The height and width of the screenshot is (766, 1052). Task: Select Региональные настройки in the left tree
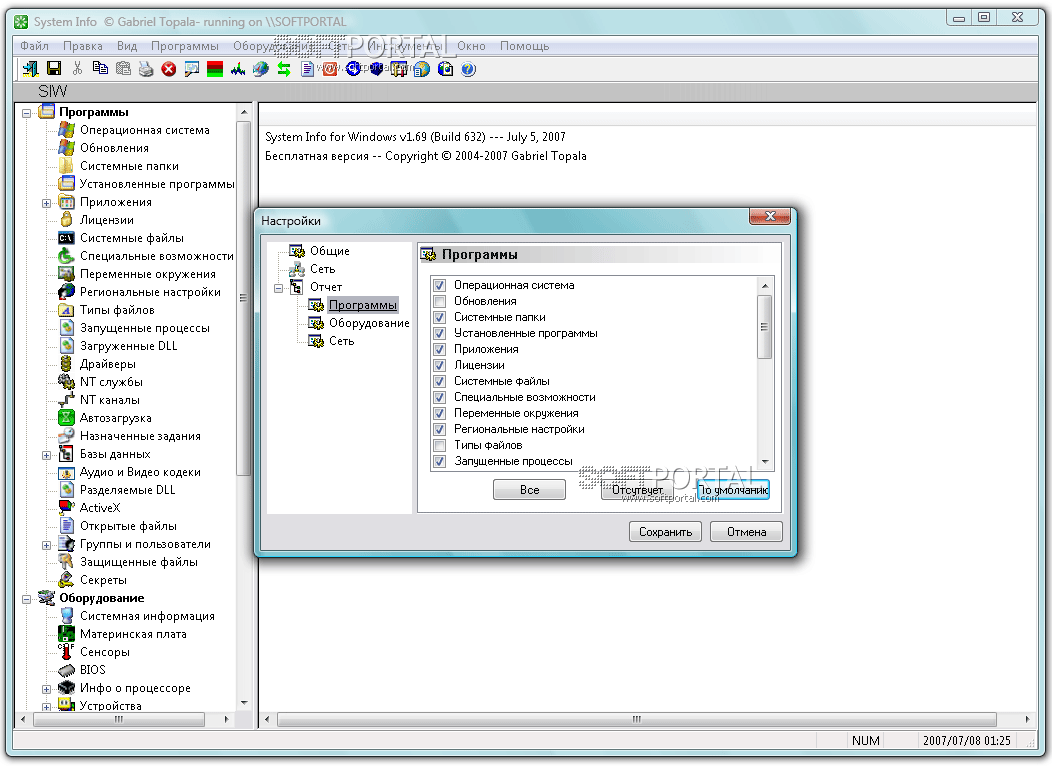(150, 292)
